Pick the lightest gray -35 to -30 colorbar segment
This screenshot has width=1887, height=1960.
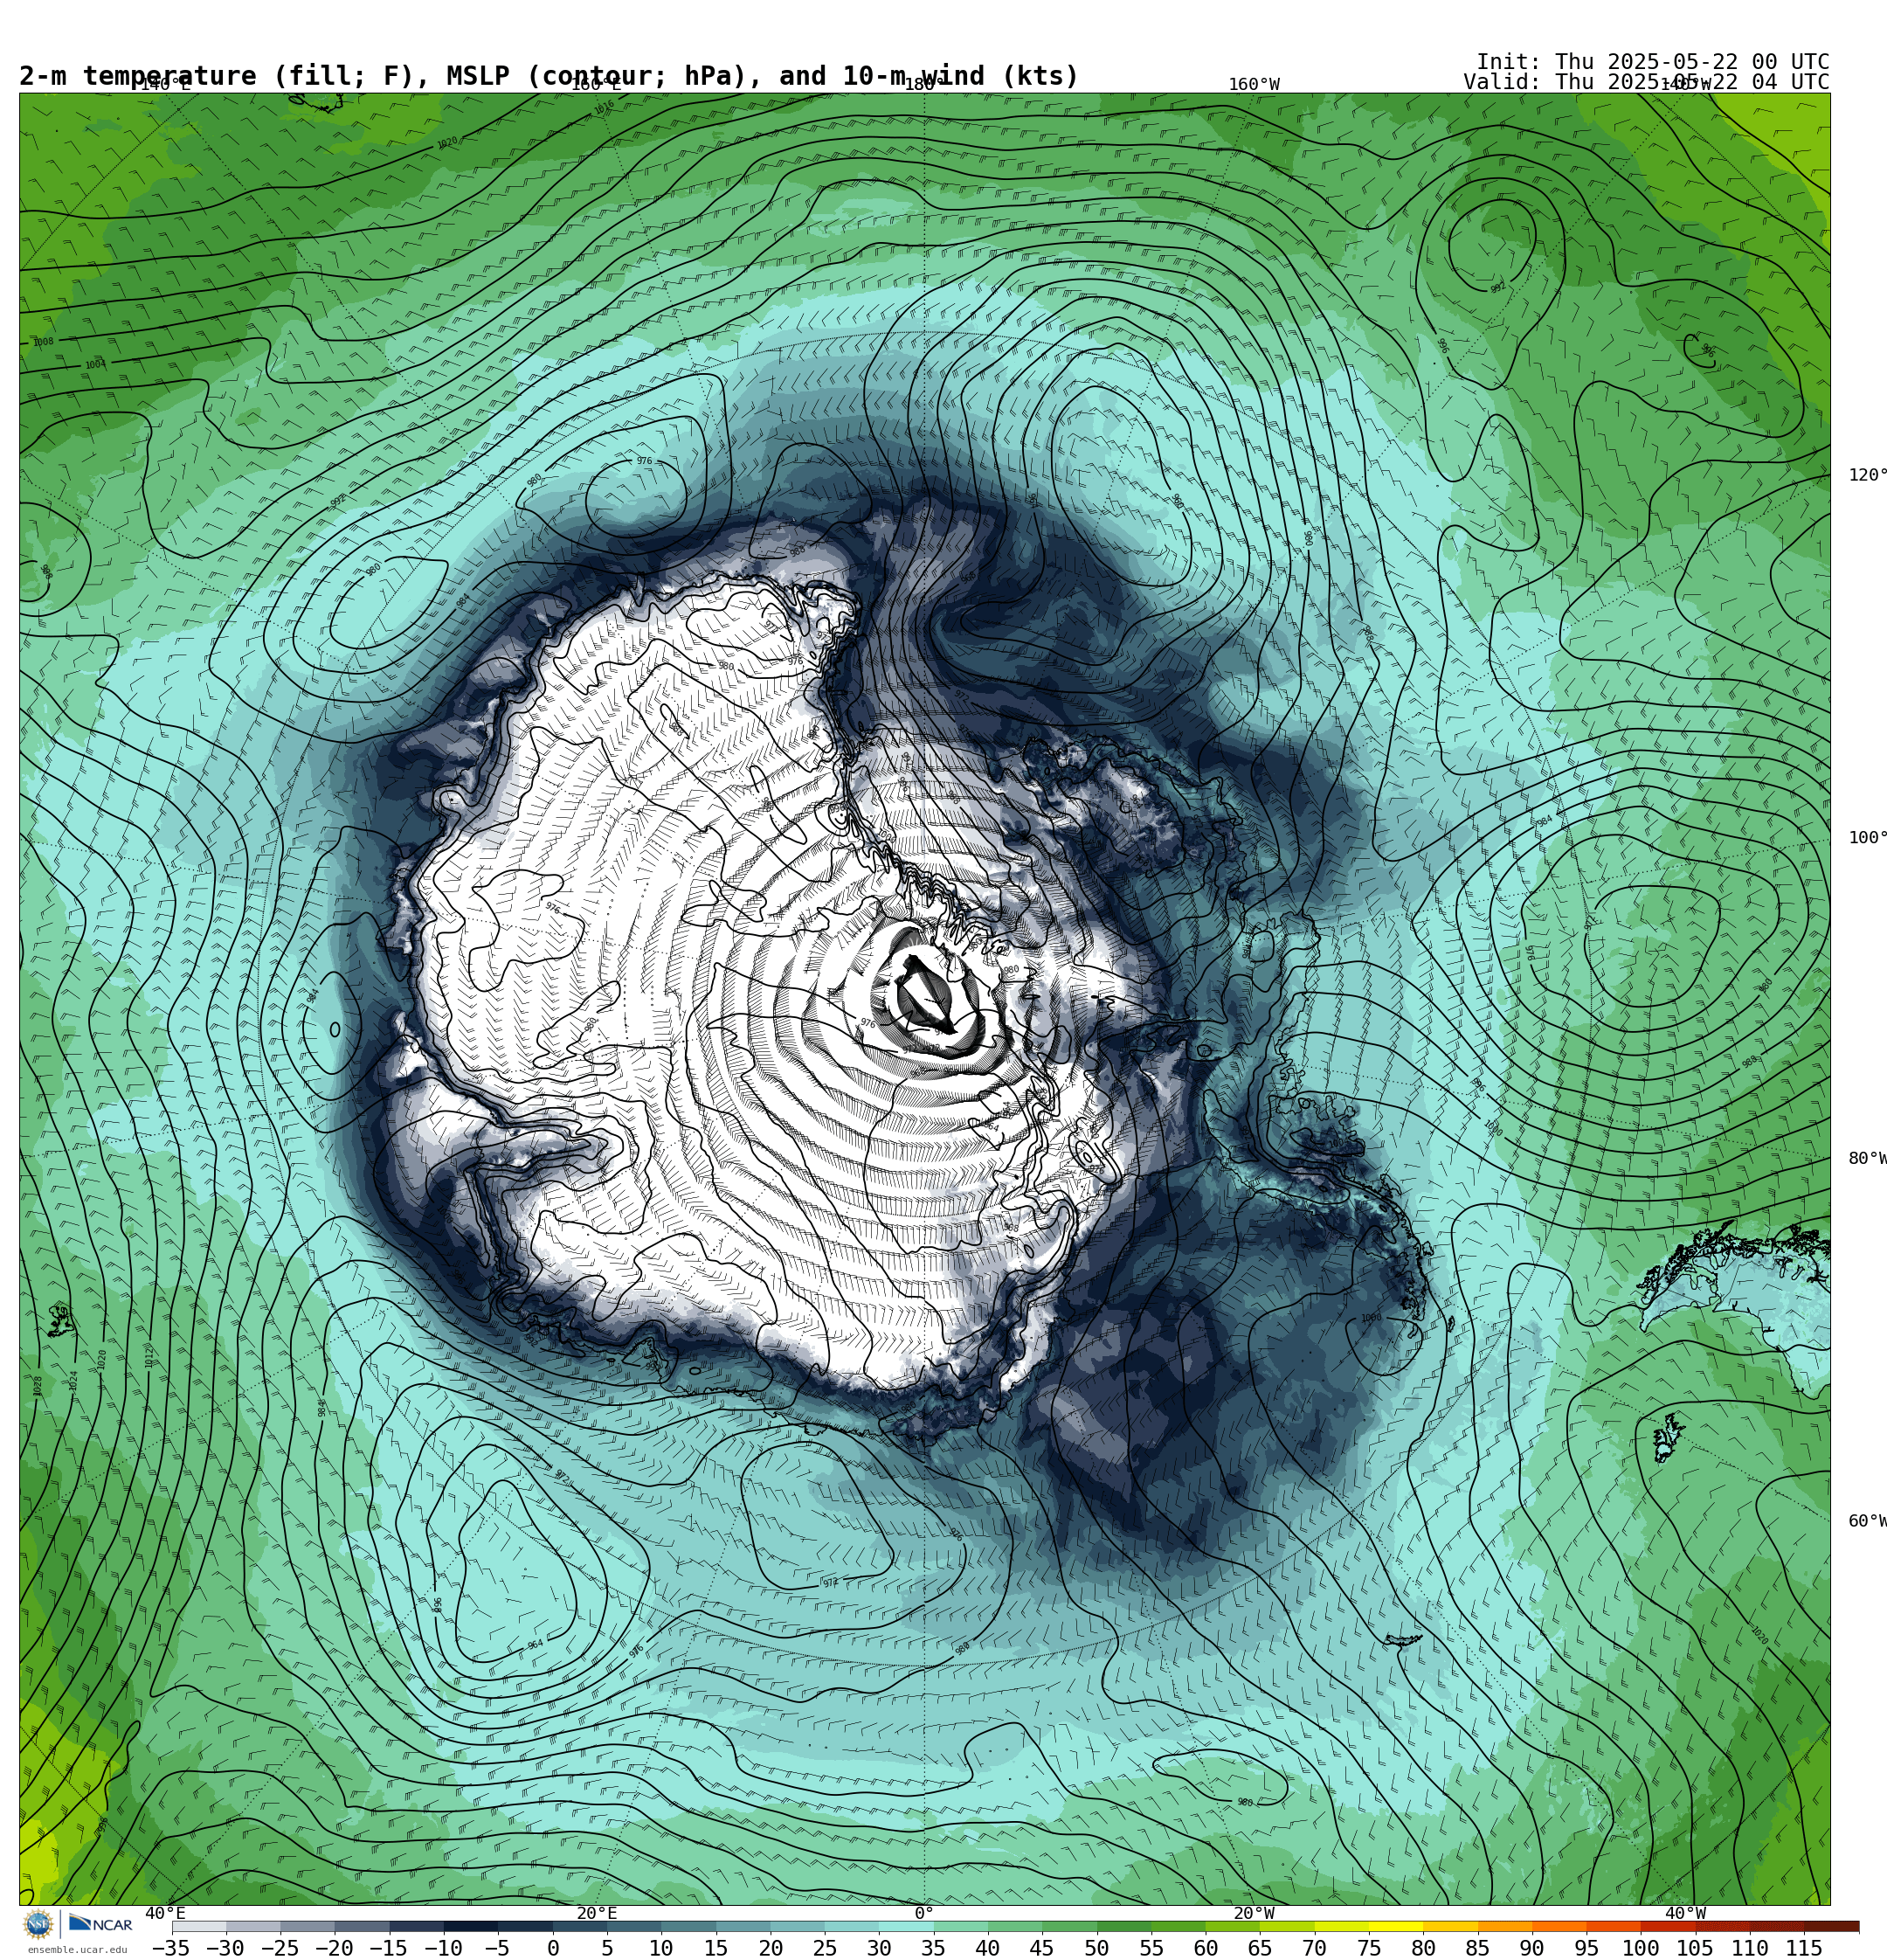(x=199, y=1926)
